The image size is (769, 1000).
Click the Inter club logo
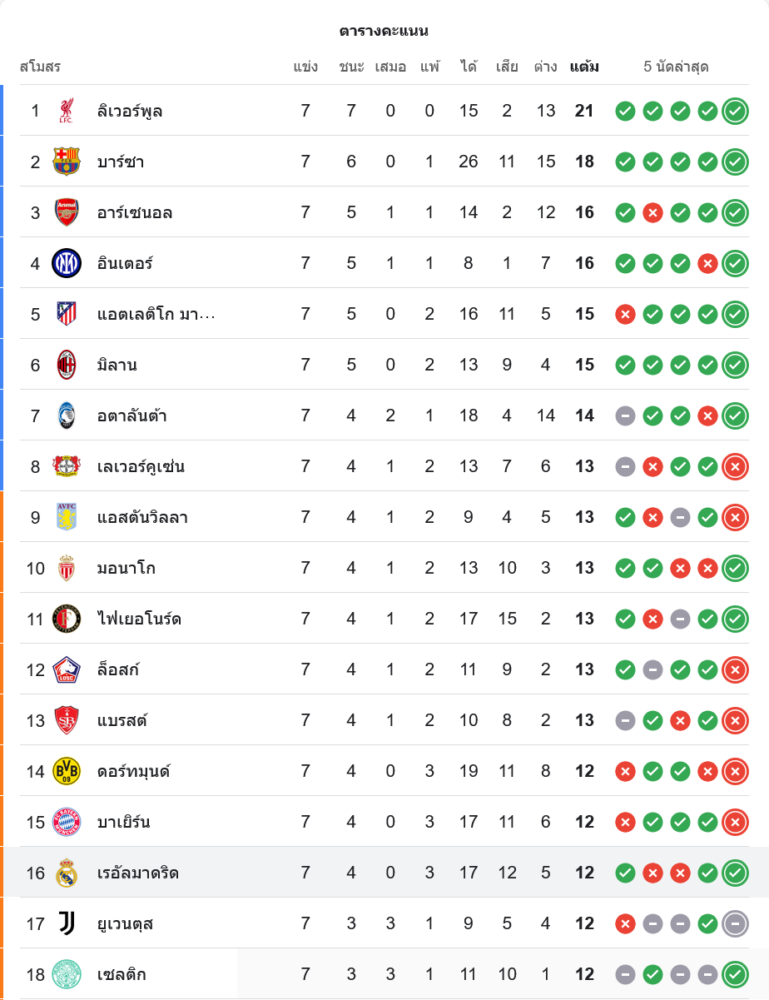66,263
